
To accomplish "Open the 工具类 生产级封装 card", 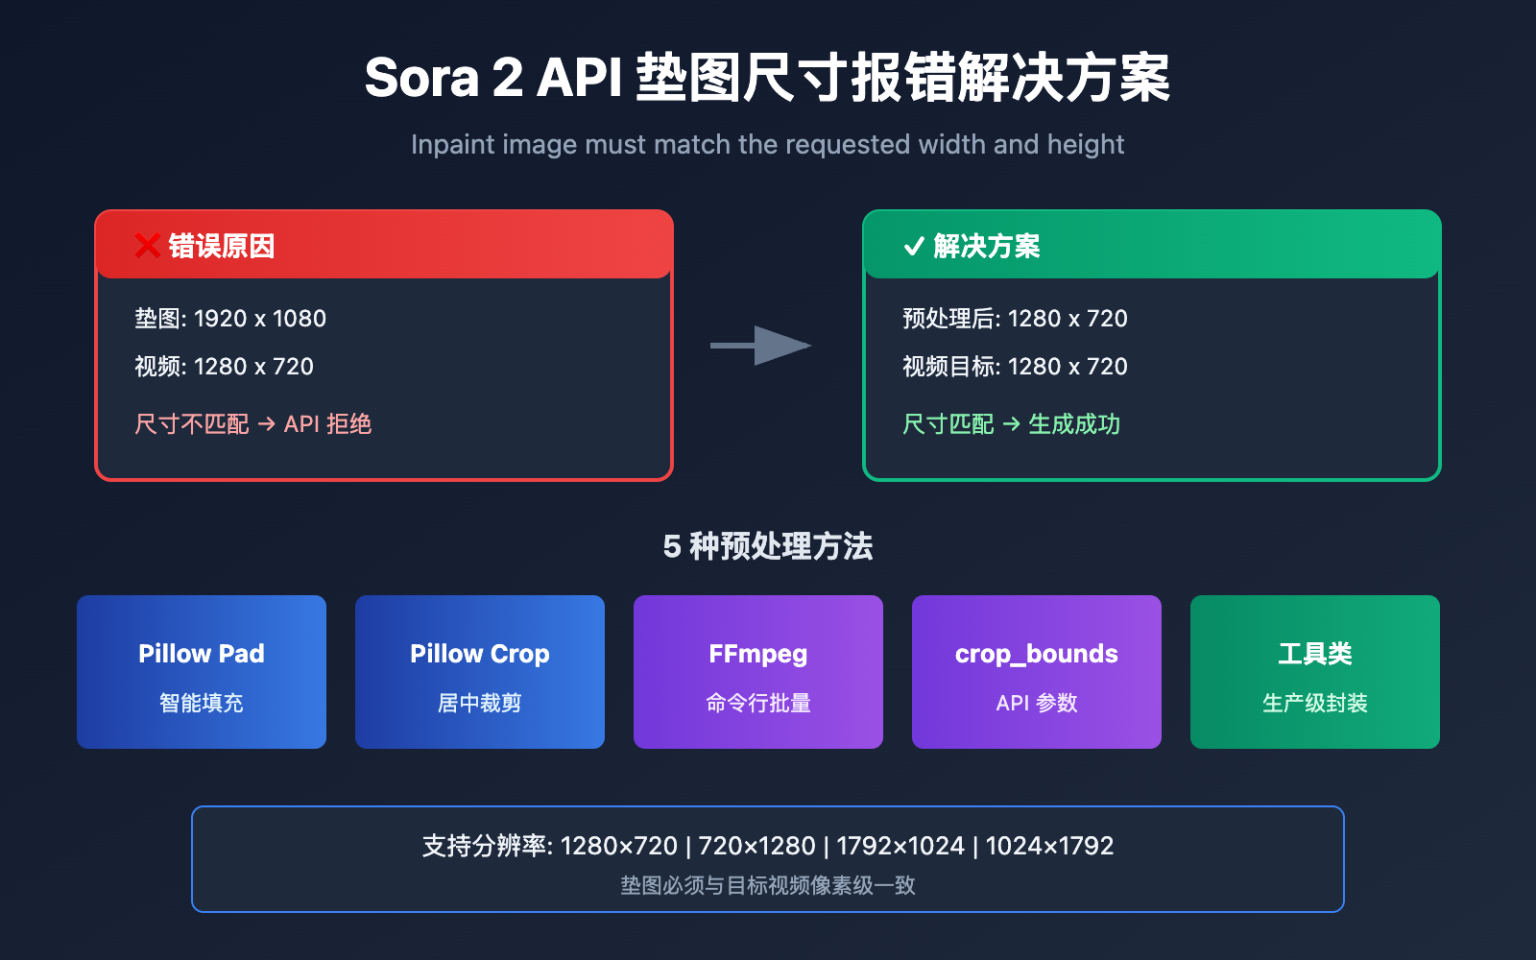I will [1315, 672].
